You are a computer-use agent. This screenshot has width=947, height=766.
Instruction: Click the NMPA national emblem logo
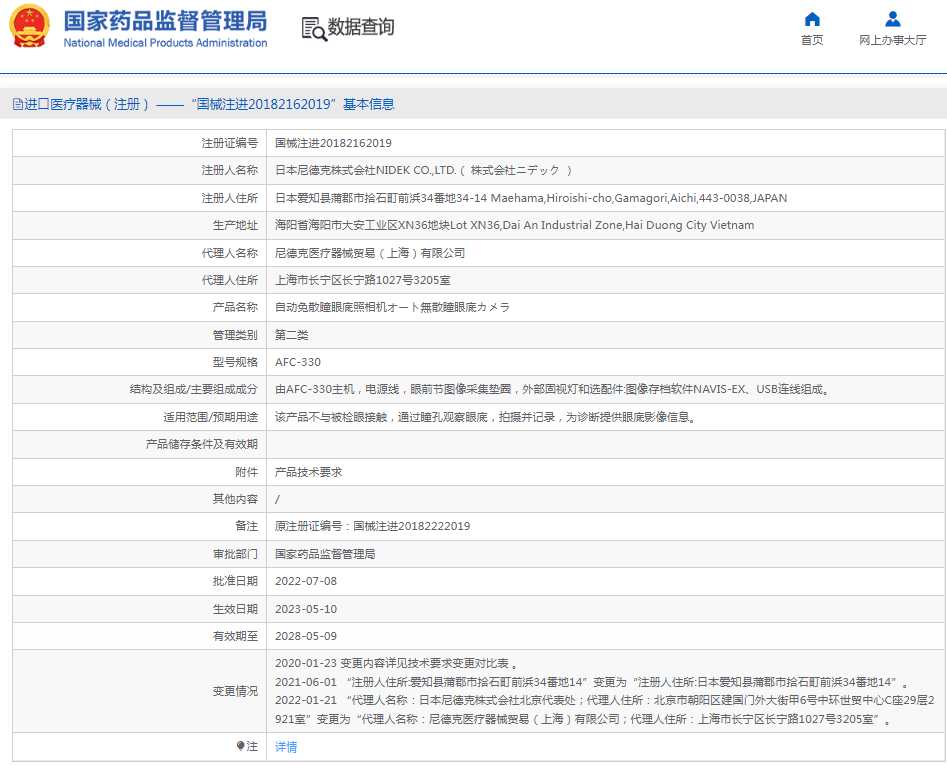click(29, 26)
